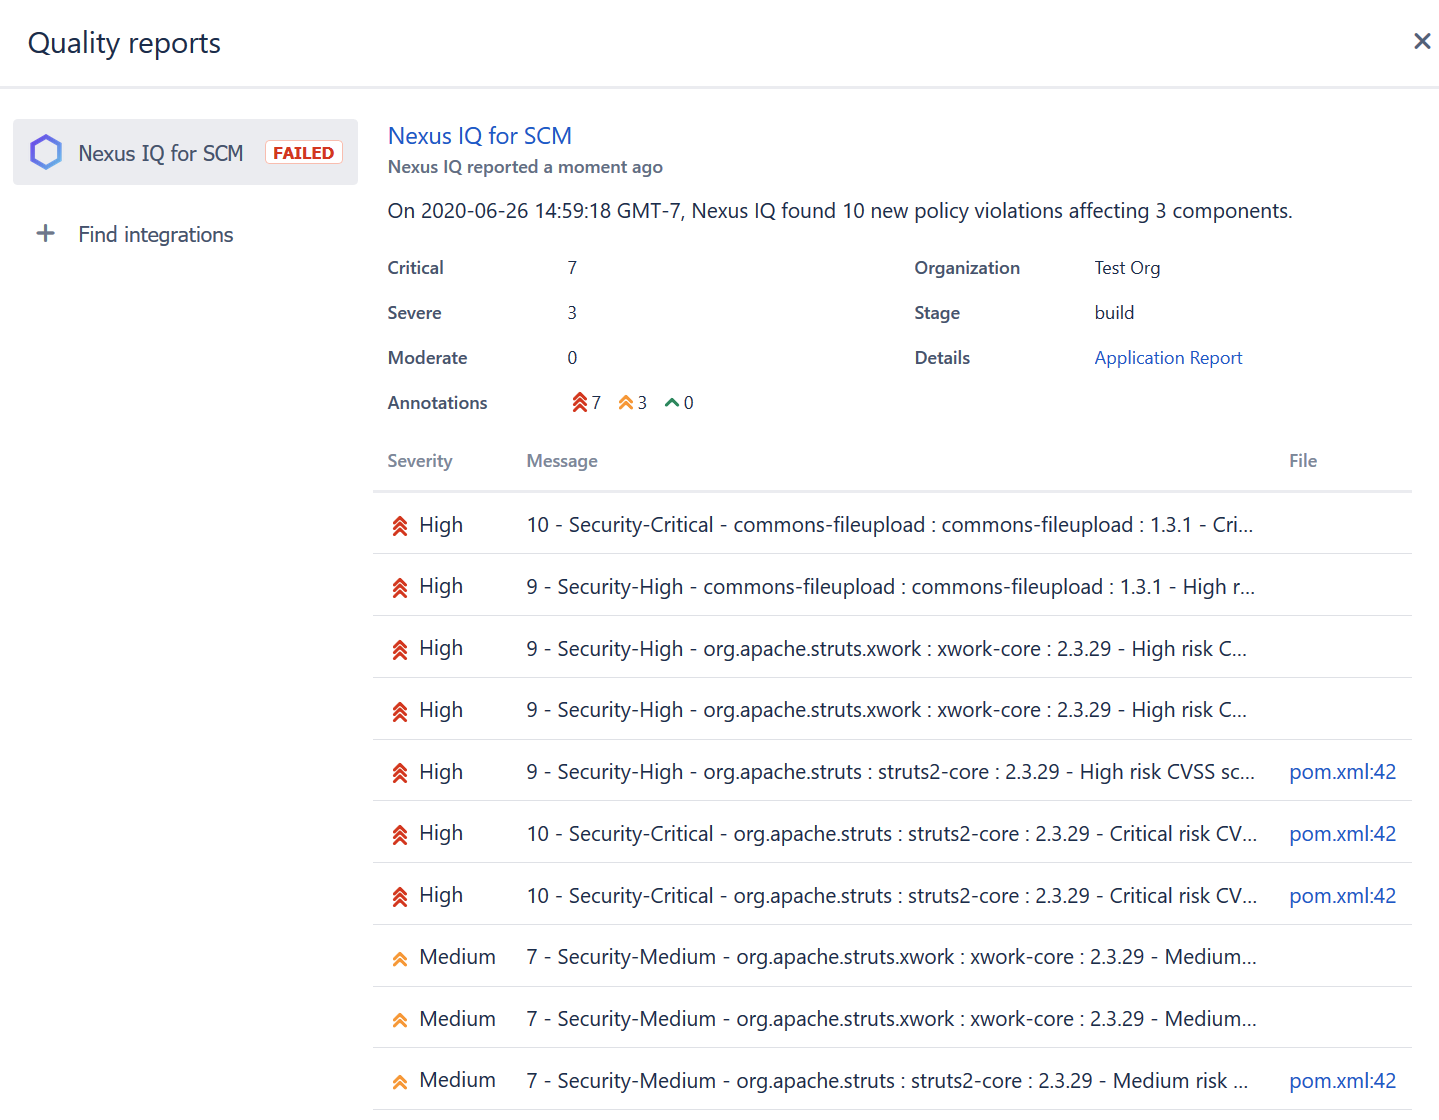Open the Application Report link
Viewport: 1439px width, 1120px height.
pos(1168,358)
